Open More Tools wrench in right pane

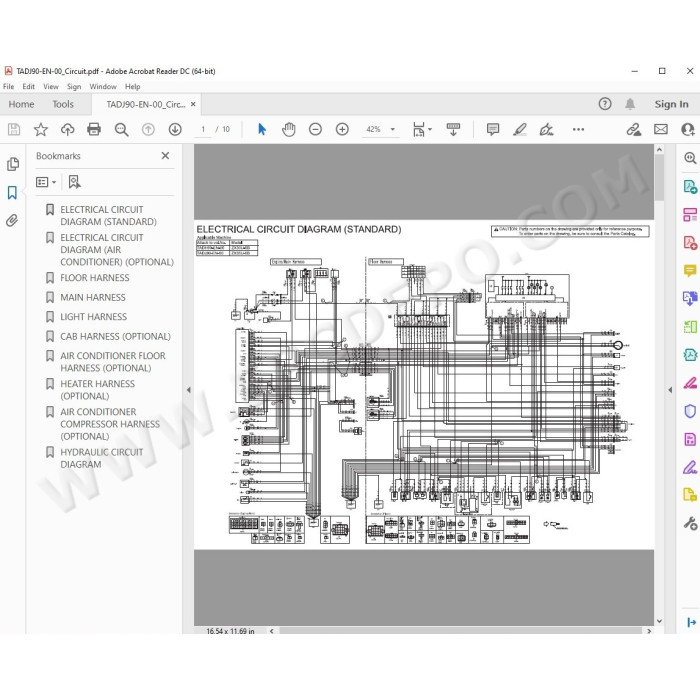point(690,523)
